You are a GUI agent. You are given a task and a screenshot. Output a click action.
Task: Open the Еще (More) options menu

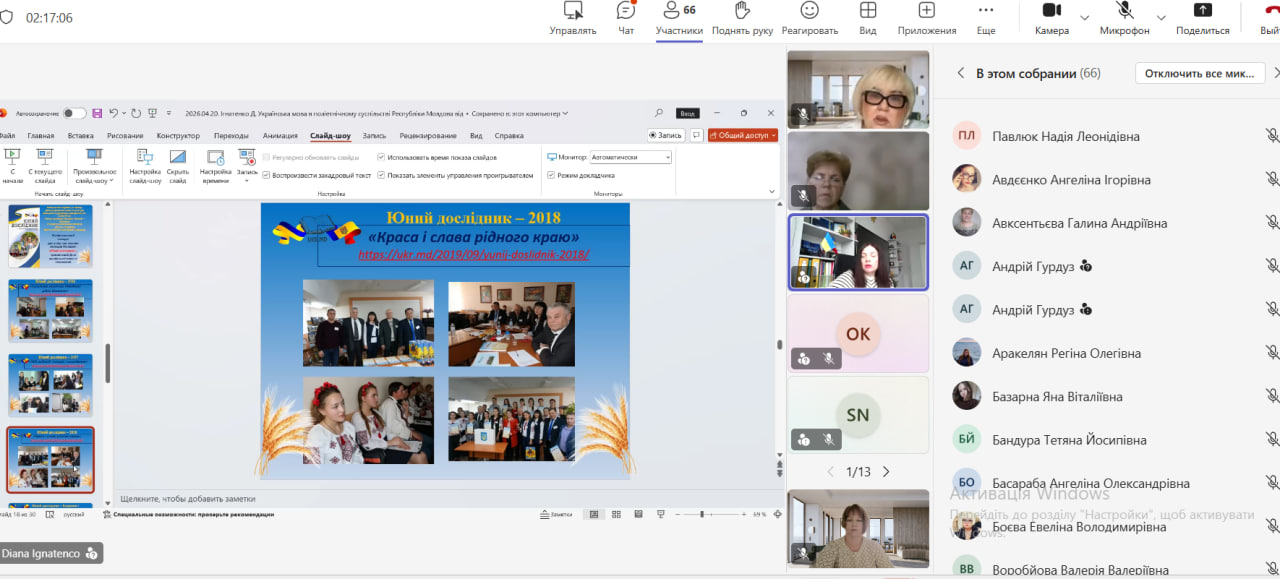[x=986, y=11]
